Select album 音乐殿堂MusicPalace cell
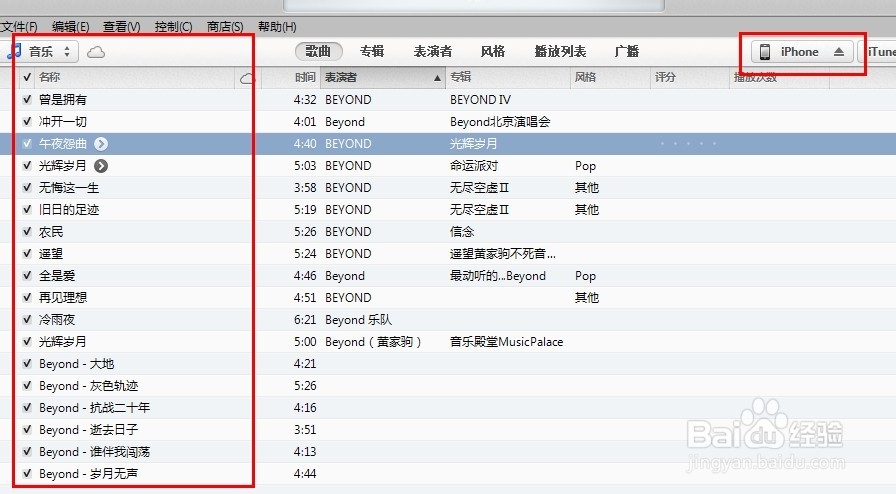This screenshot has width=896, height=494. (x=506, y=342)
